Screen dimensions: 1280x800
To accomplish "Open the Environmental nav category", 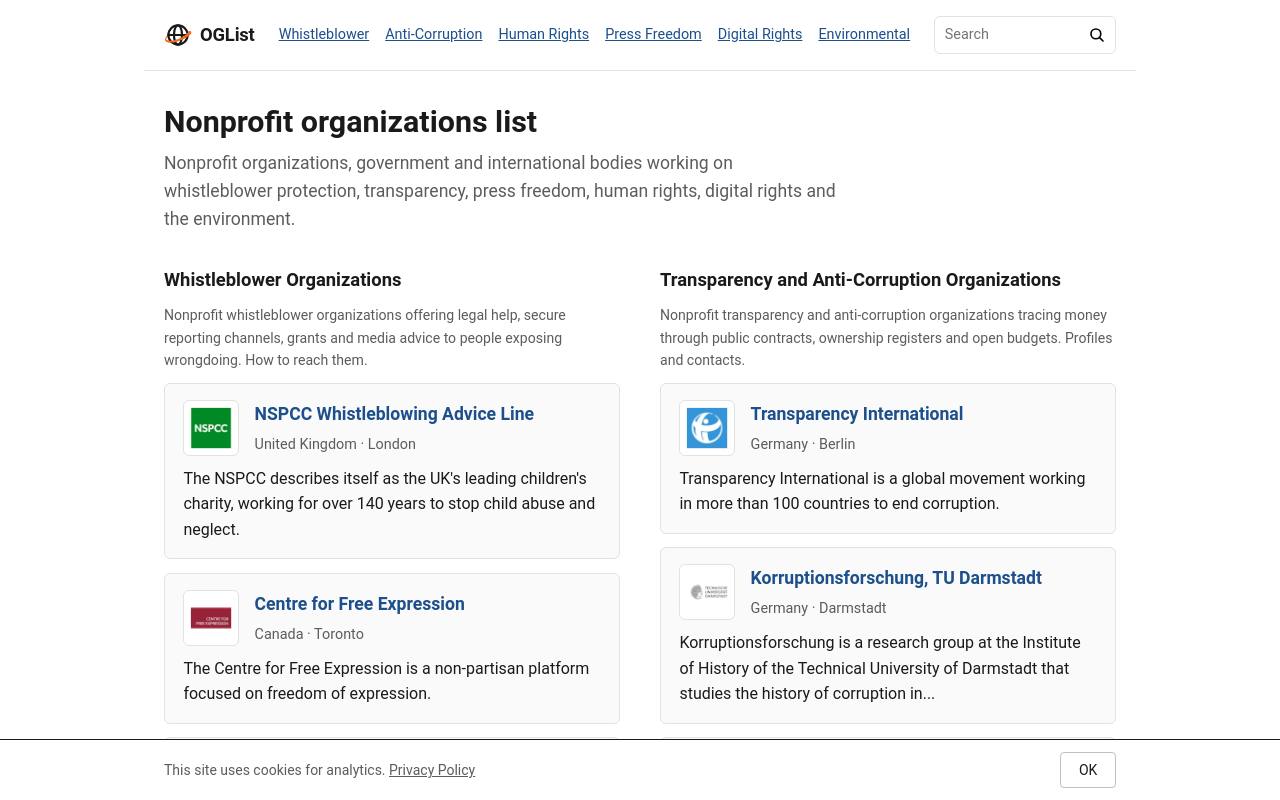I will point(864,34).
